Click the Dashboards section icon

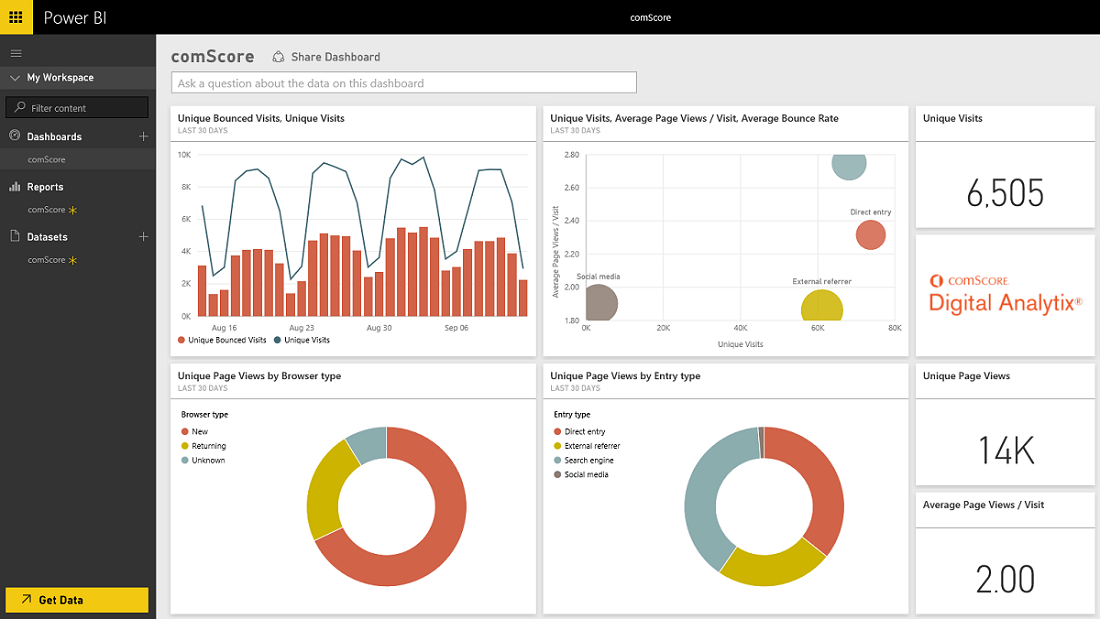coord(15,135)
